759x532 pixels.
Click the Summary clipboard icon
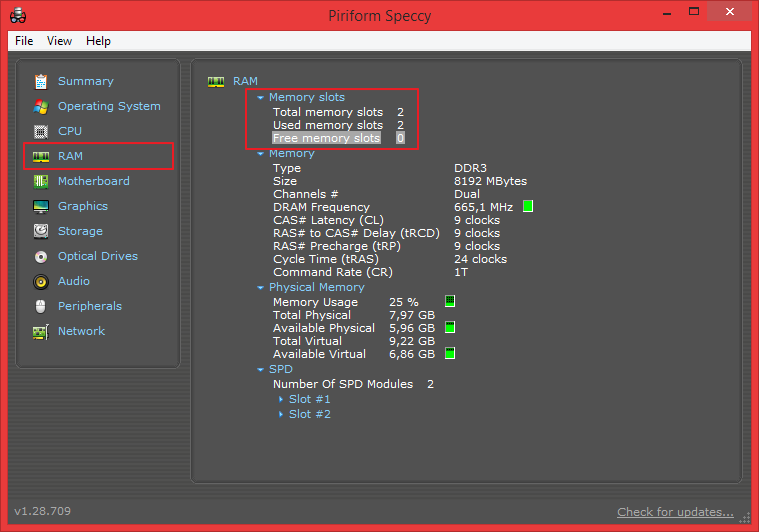[x=41, y=81]
